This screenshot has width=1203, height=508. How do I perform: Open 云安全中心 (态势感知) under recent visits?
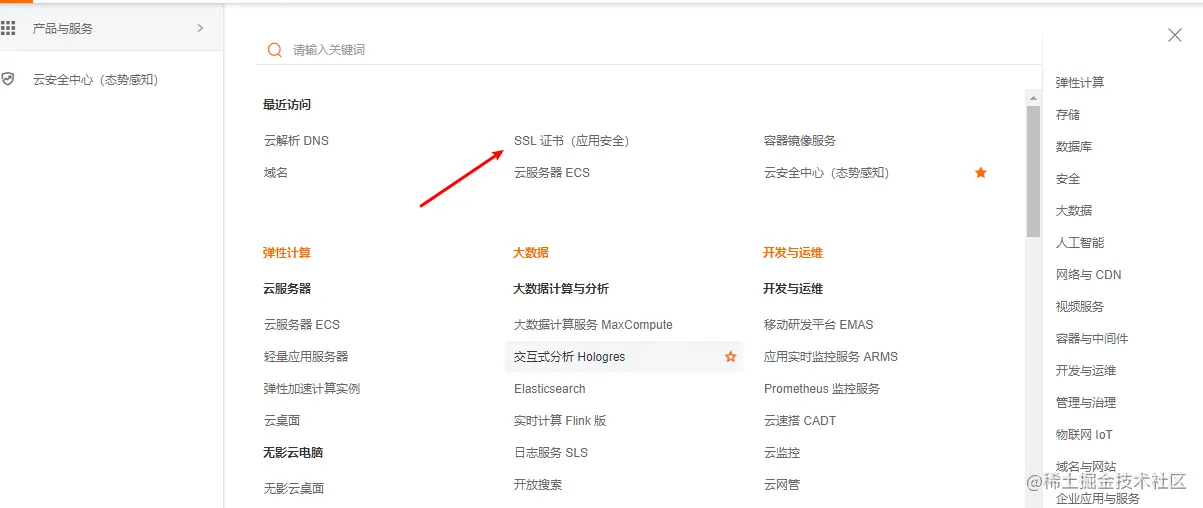[826, 173]
